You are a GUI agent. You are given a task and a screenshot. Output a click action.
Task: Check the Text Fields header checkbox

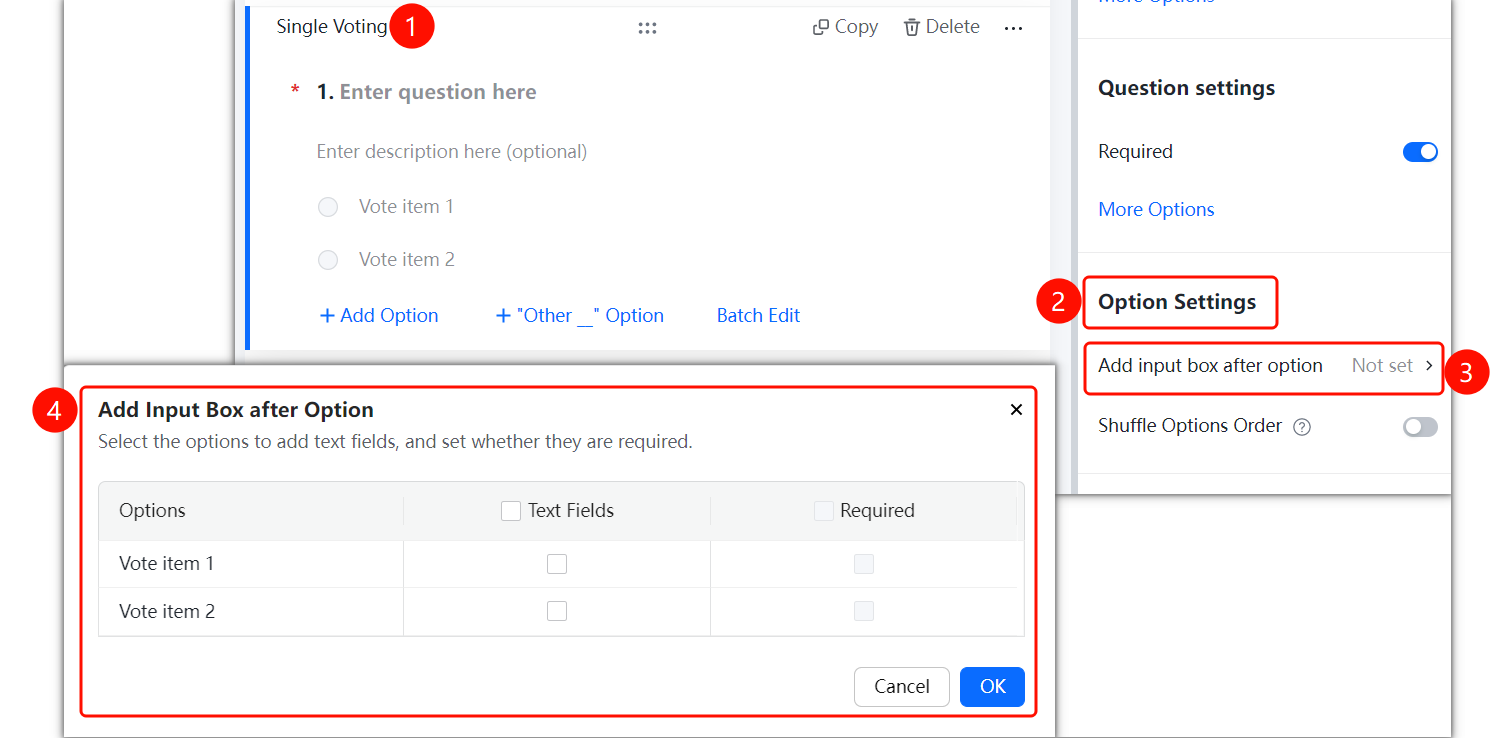pyautogui.click(x=511, y=511)
